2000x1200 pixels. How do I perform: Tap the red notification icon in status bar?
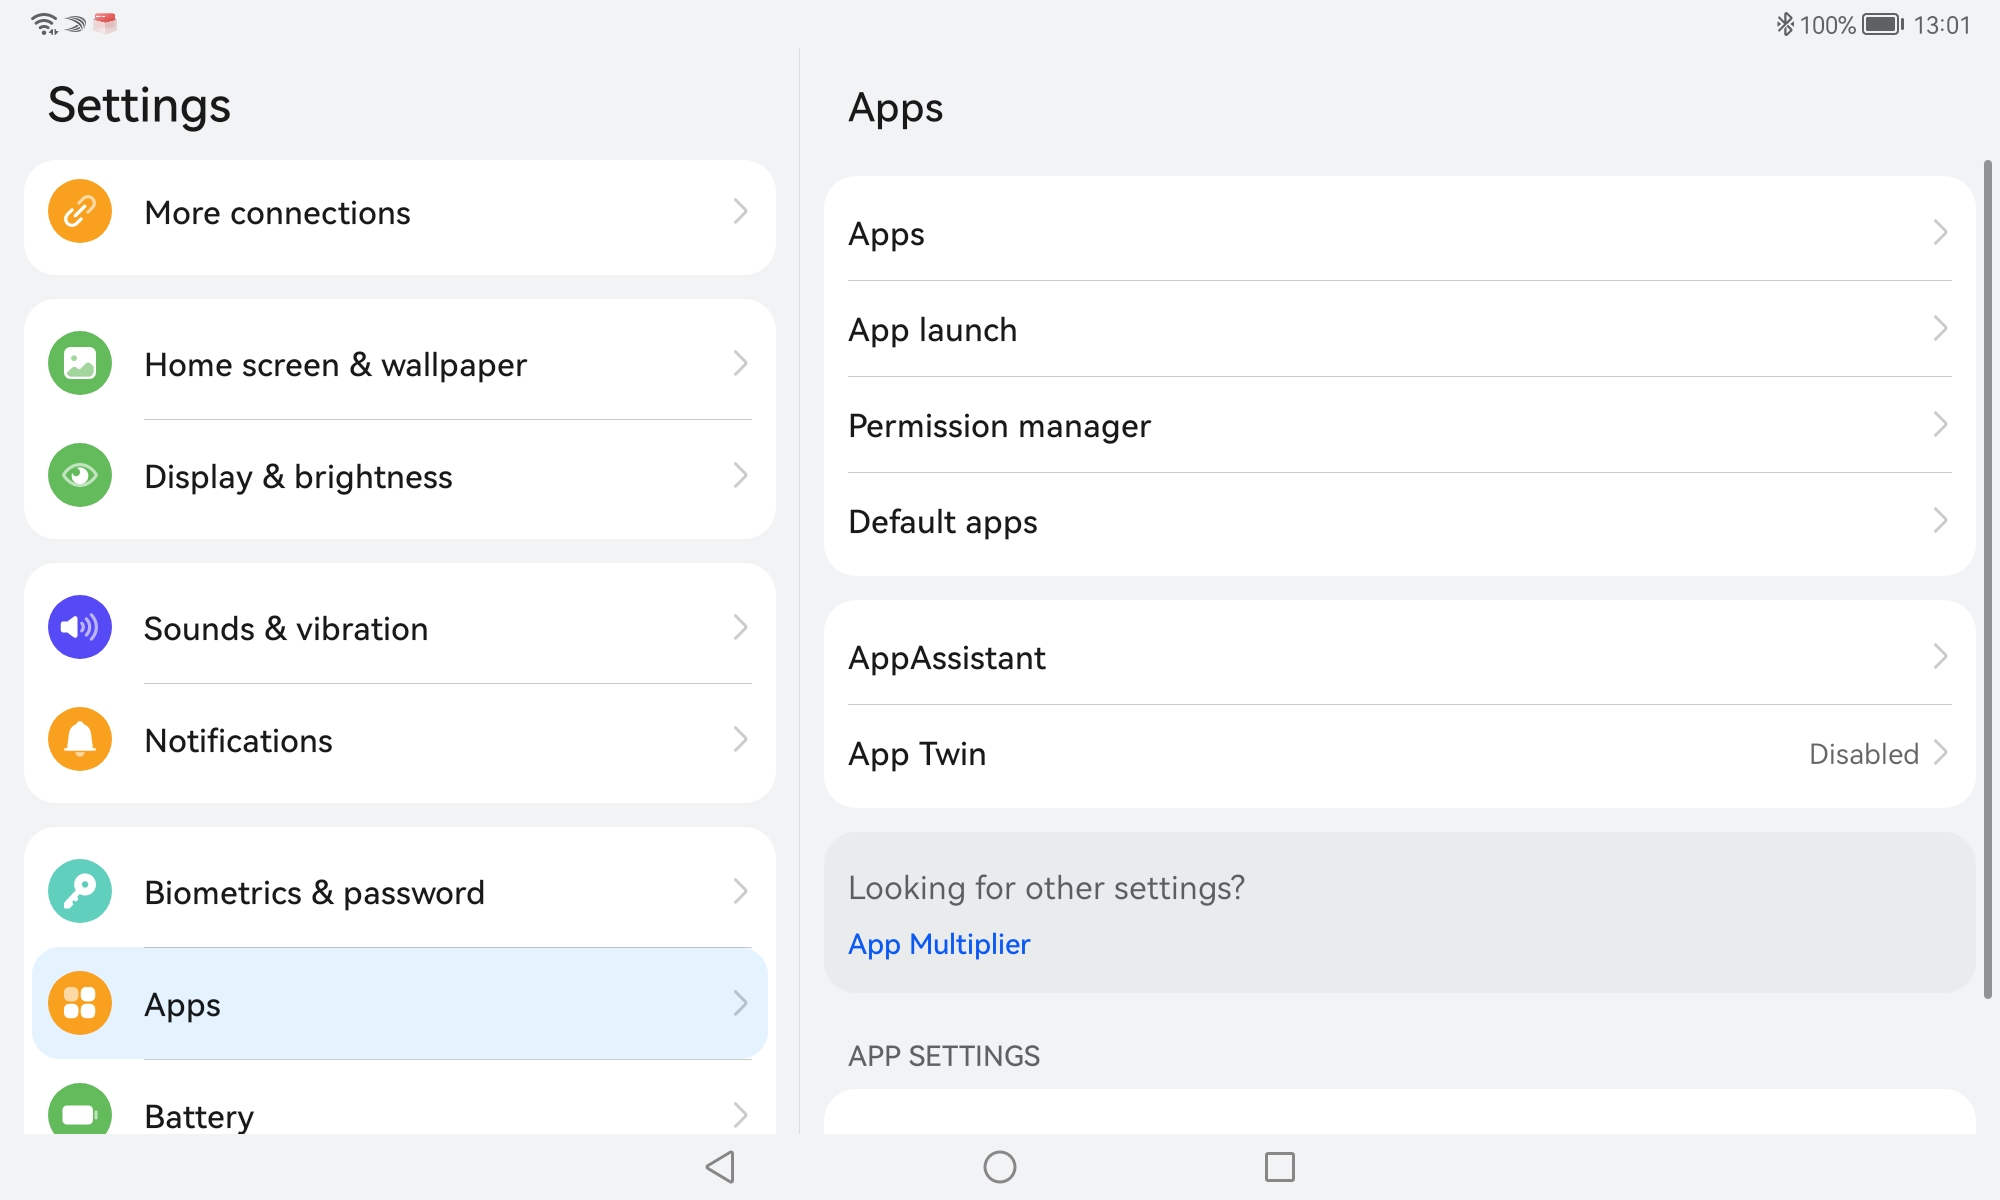pyautogui.click(x=105, y=23)
